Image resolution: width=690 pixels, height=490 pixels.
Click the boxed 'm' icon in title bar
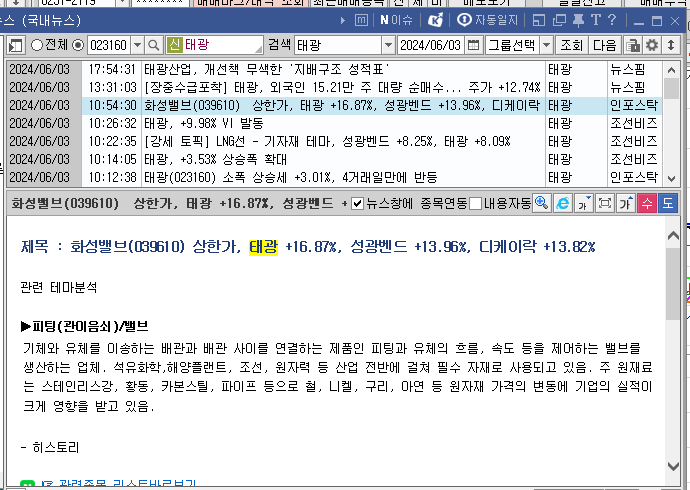pos(361,20)
